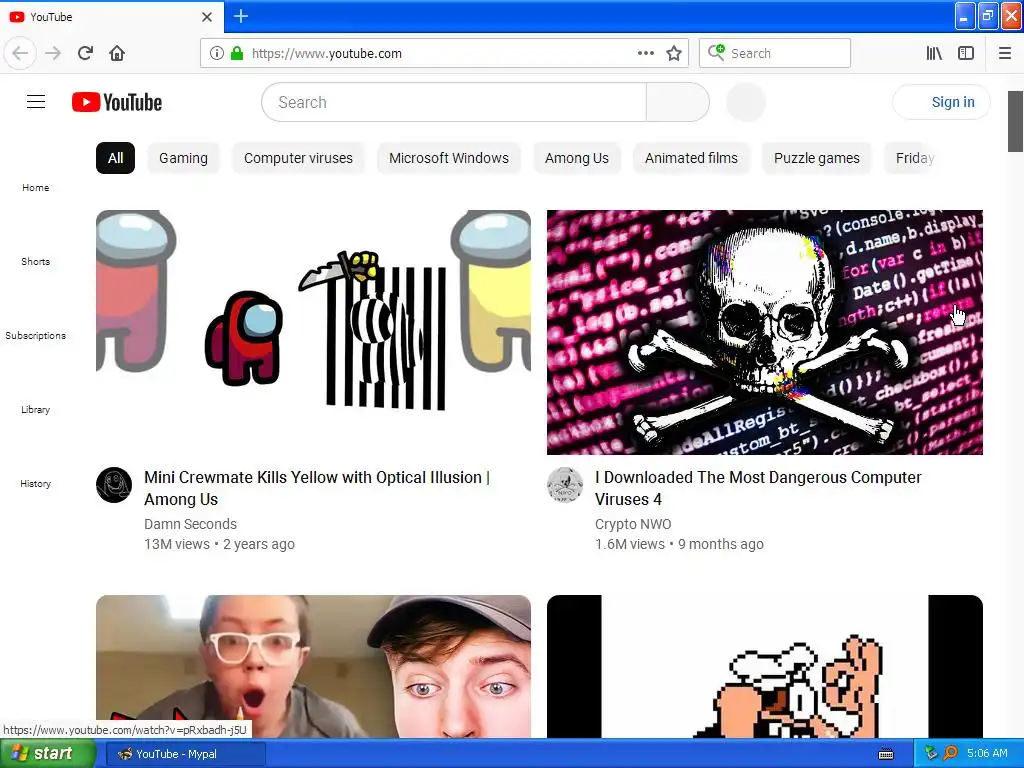Select the Among Us filter chip

(577, 158)
